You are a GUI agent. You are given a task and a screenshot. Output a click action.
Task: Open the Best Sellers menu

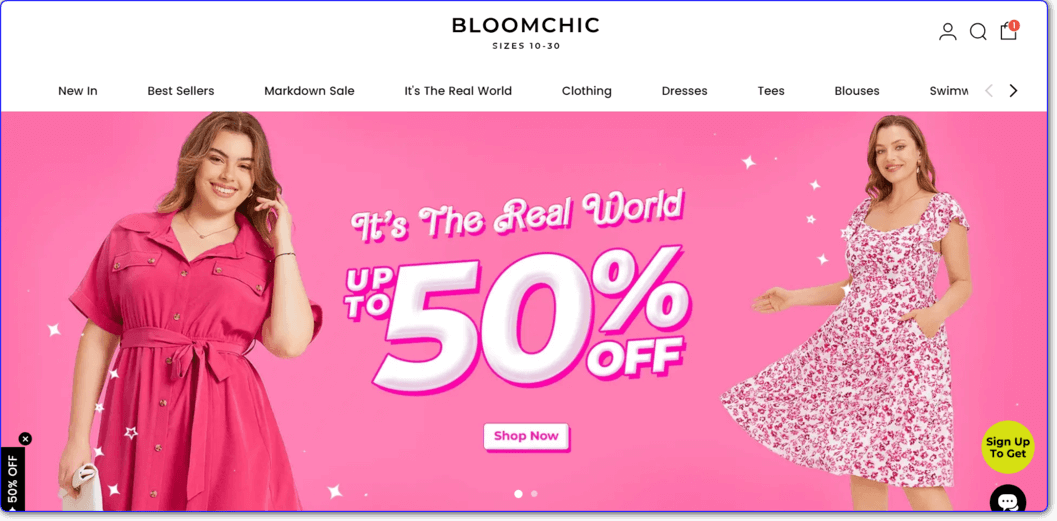pos(181,91)
